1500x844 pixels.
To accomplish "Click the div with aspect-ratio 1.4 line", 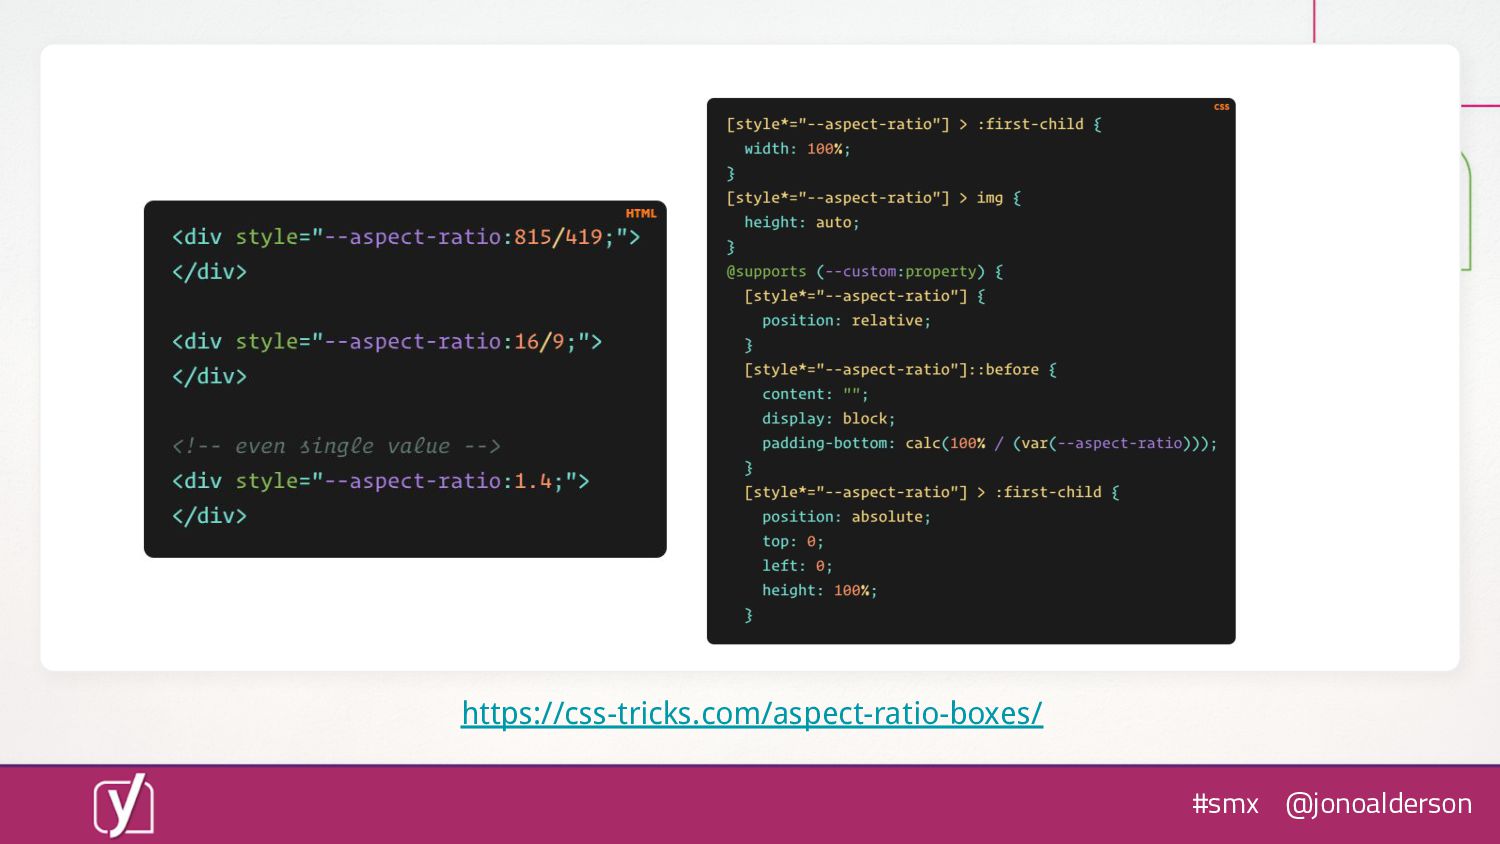I will tap(381, 481).
